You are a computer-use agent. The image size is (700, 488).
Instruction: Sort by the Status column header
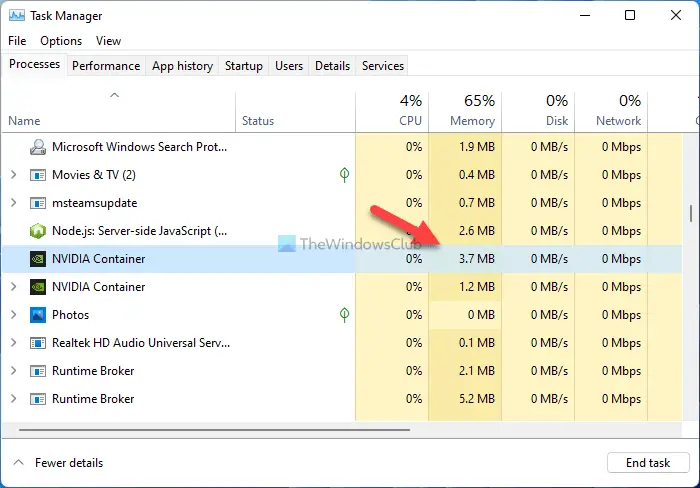tap(295, 112)
